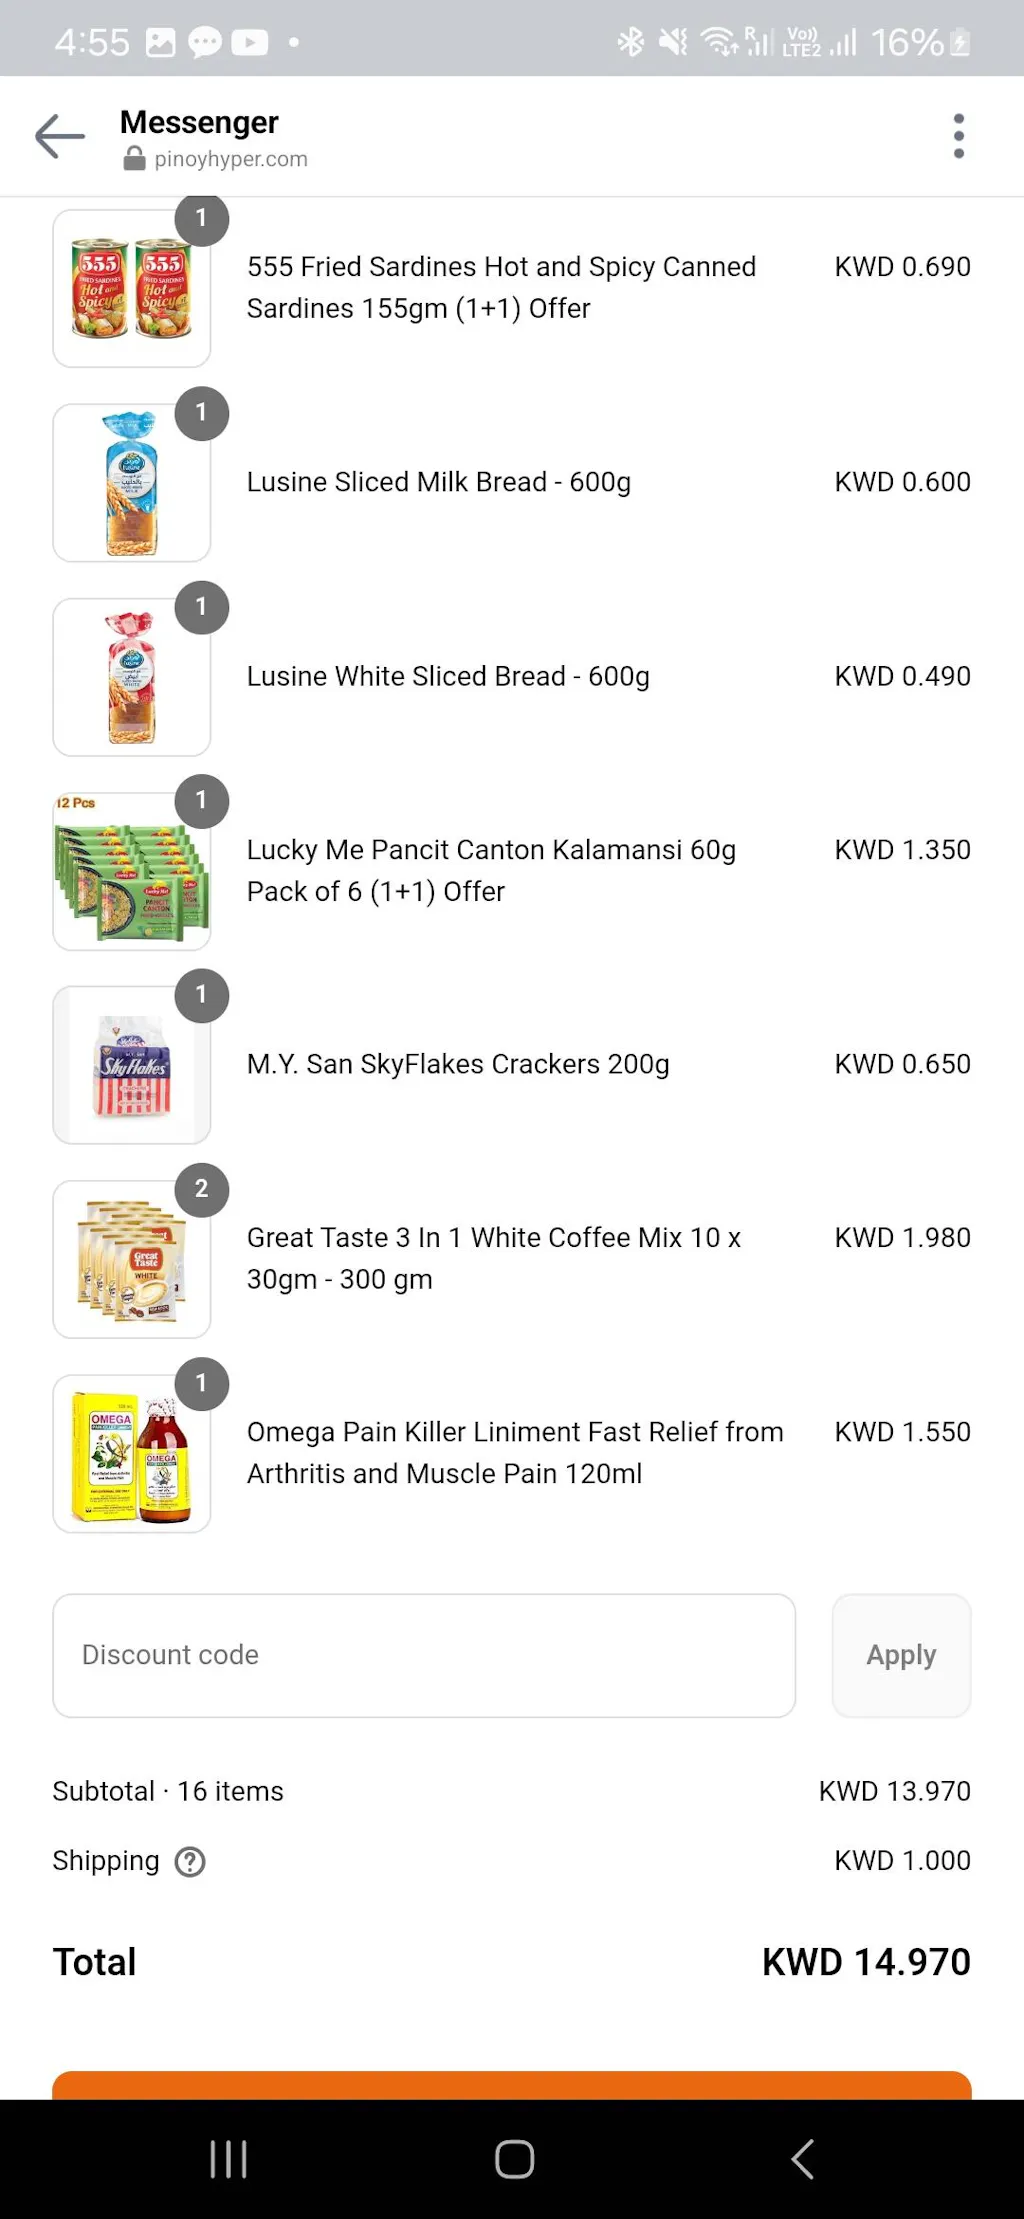Tap the Lucky Me Pancit Canton thumbnail
The width and height of the screenshot is (1024, 2219).
click(132, 871)
